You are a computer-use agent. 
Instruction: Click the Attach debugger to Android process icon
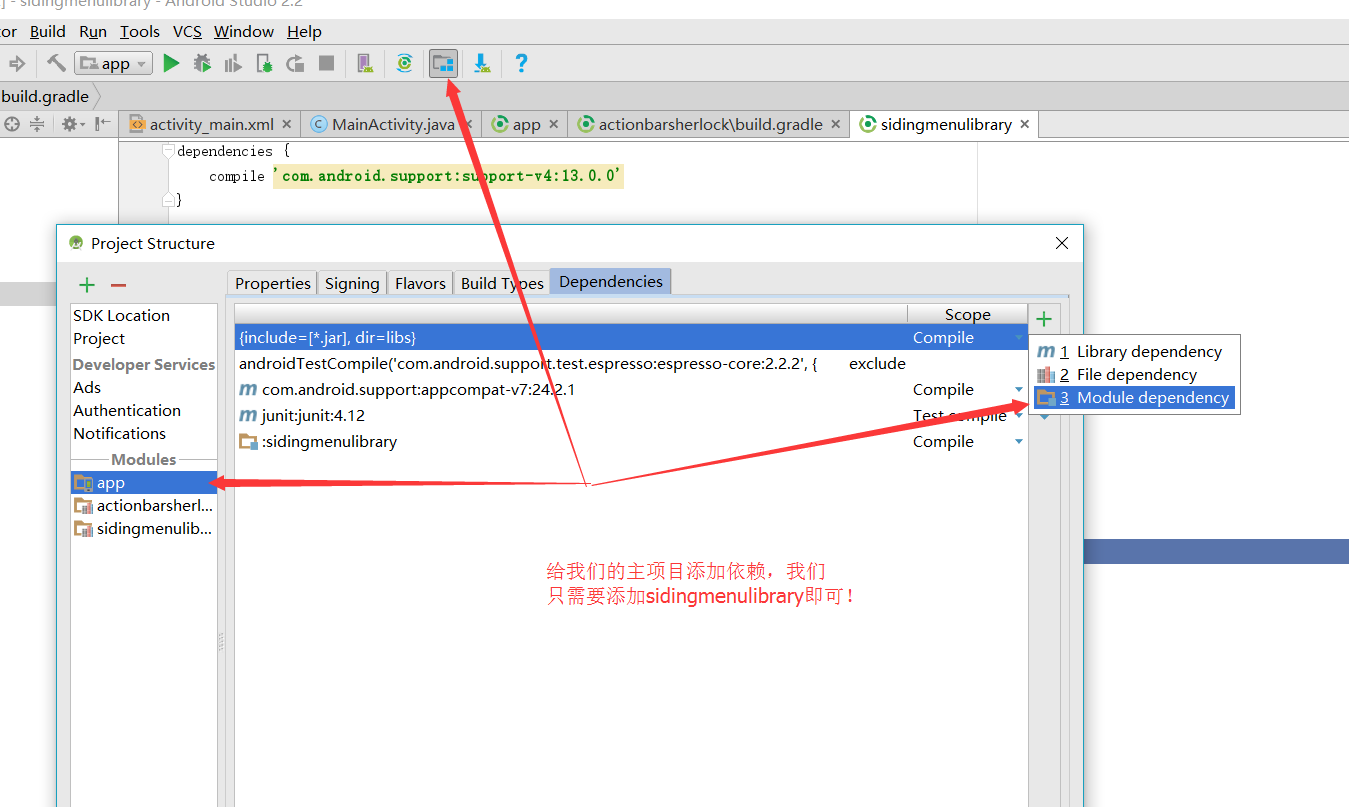click(264, 63)
